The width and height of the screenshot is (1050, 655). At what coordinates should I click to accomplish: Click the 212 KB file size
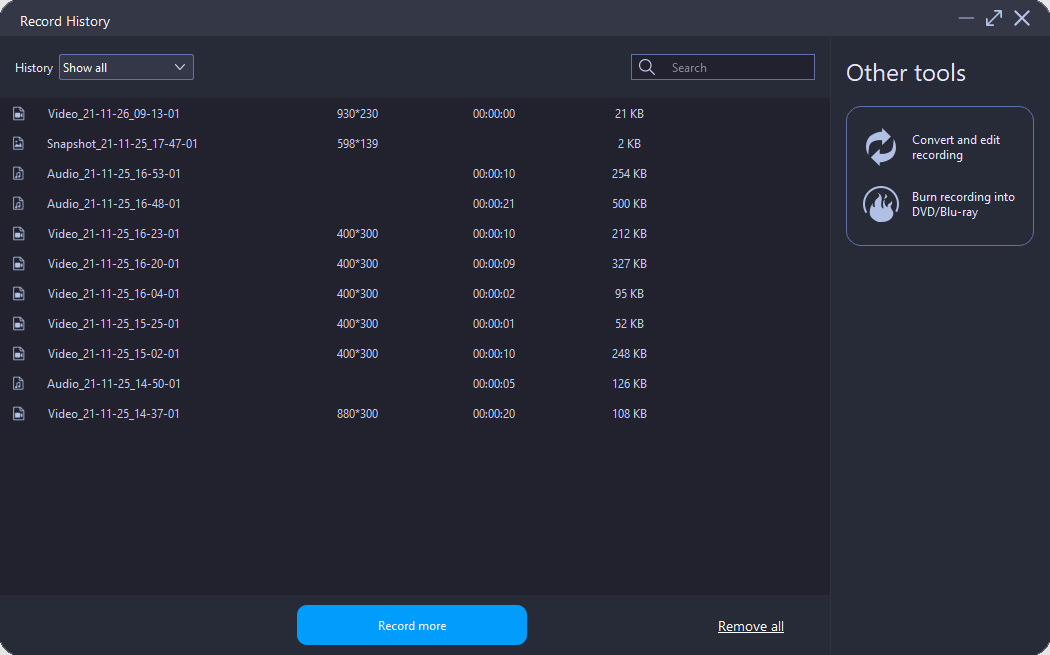tap(629, 234)
